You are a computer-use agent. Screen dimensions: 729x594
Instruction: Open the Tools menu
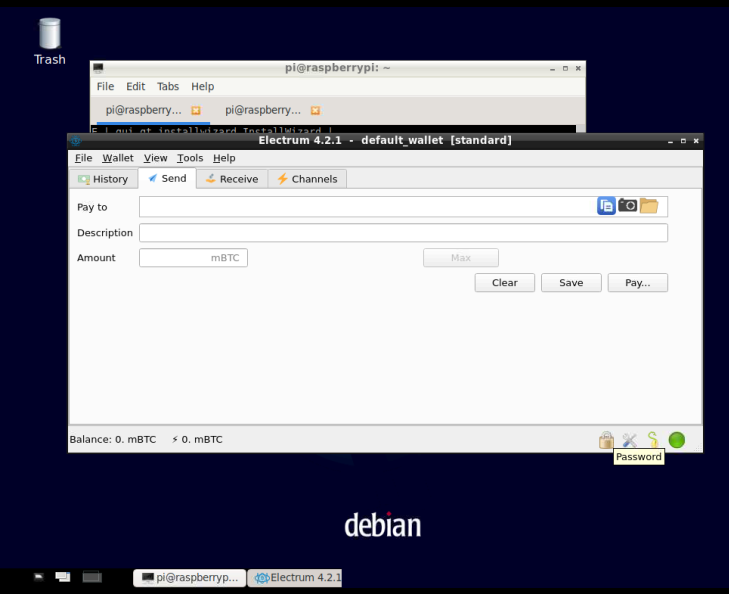click(190, 158)
